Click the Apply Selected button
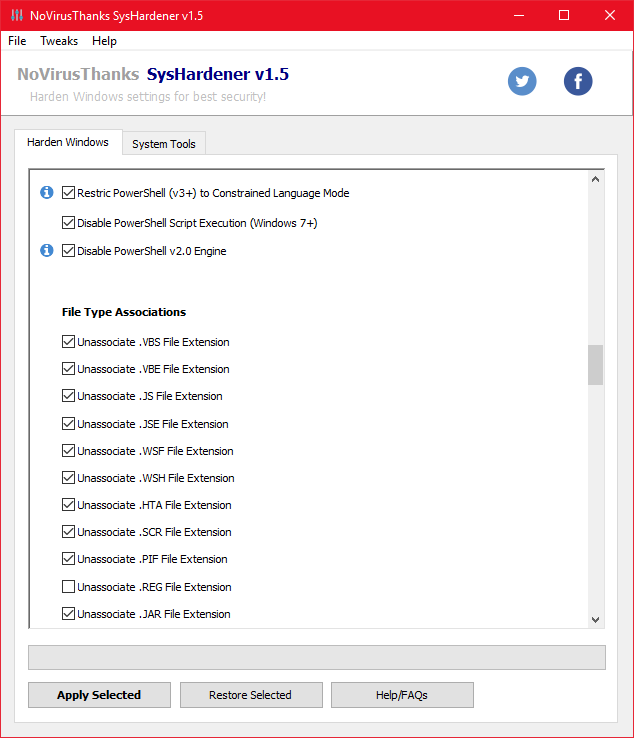 click(99, 695)
